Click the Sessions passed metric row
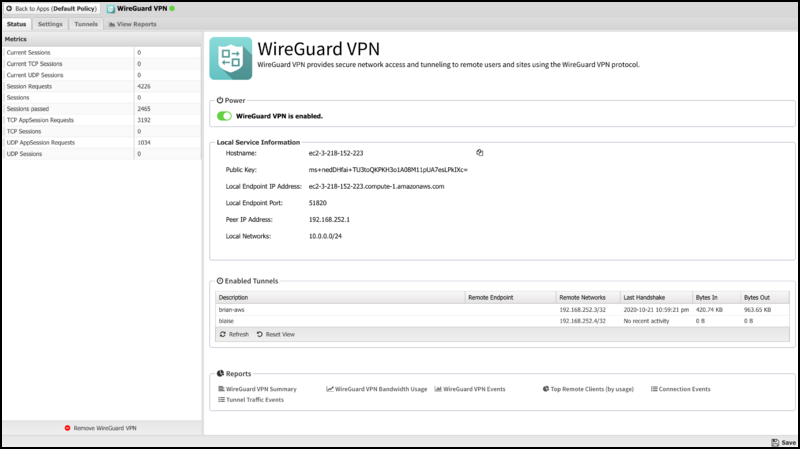The height and width of the screenshot is (449, 800). click(x=102, y=109)
